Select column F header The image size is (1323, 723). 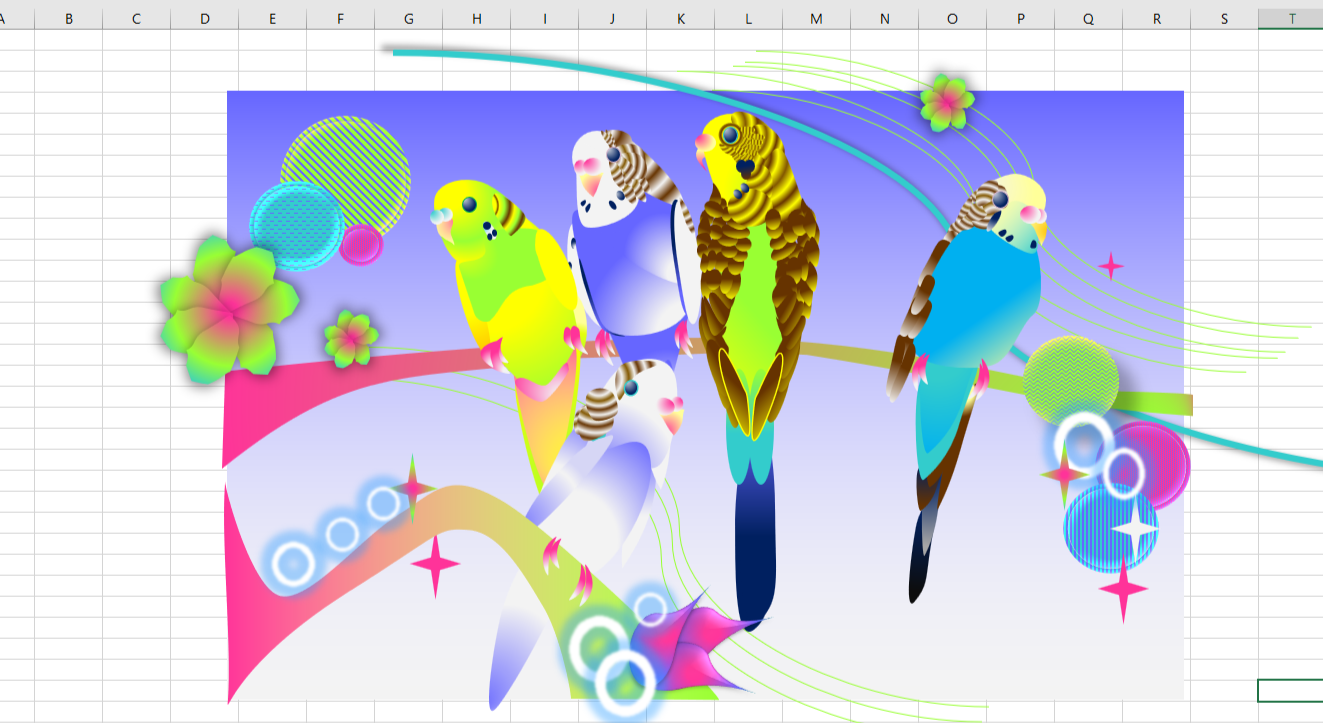pos(340,19)
